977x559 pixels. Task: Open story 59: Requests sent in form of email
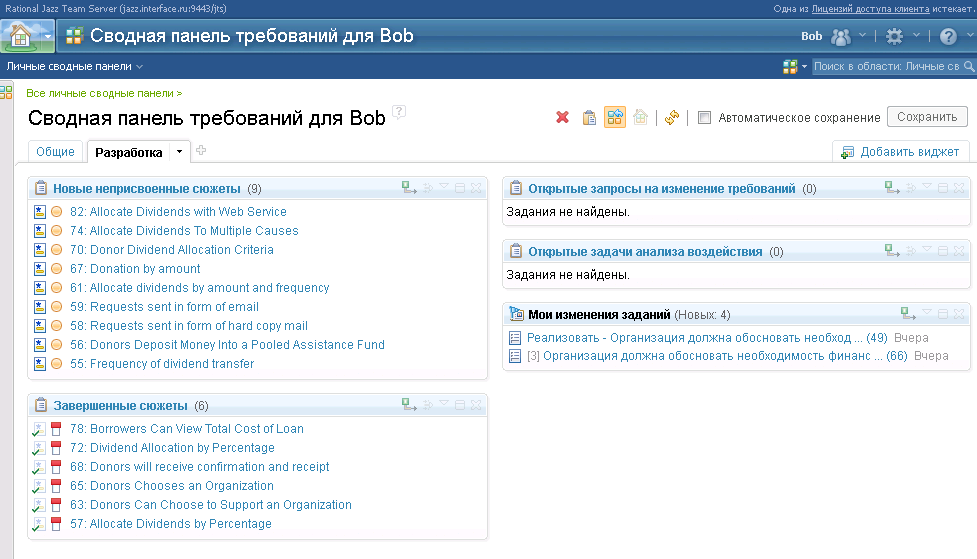pos(164,307)
